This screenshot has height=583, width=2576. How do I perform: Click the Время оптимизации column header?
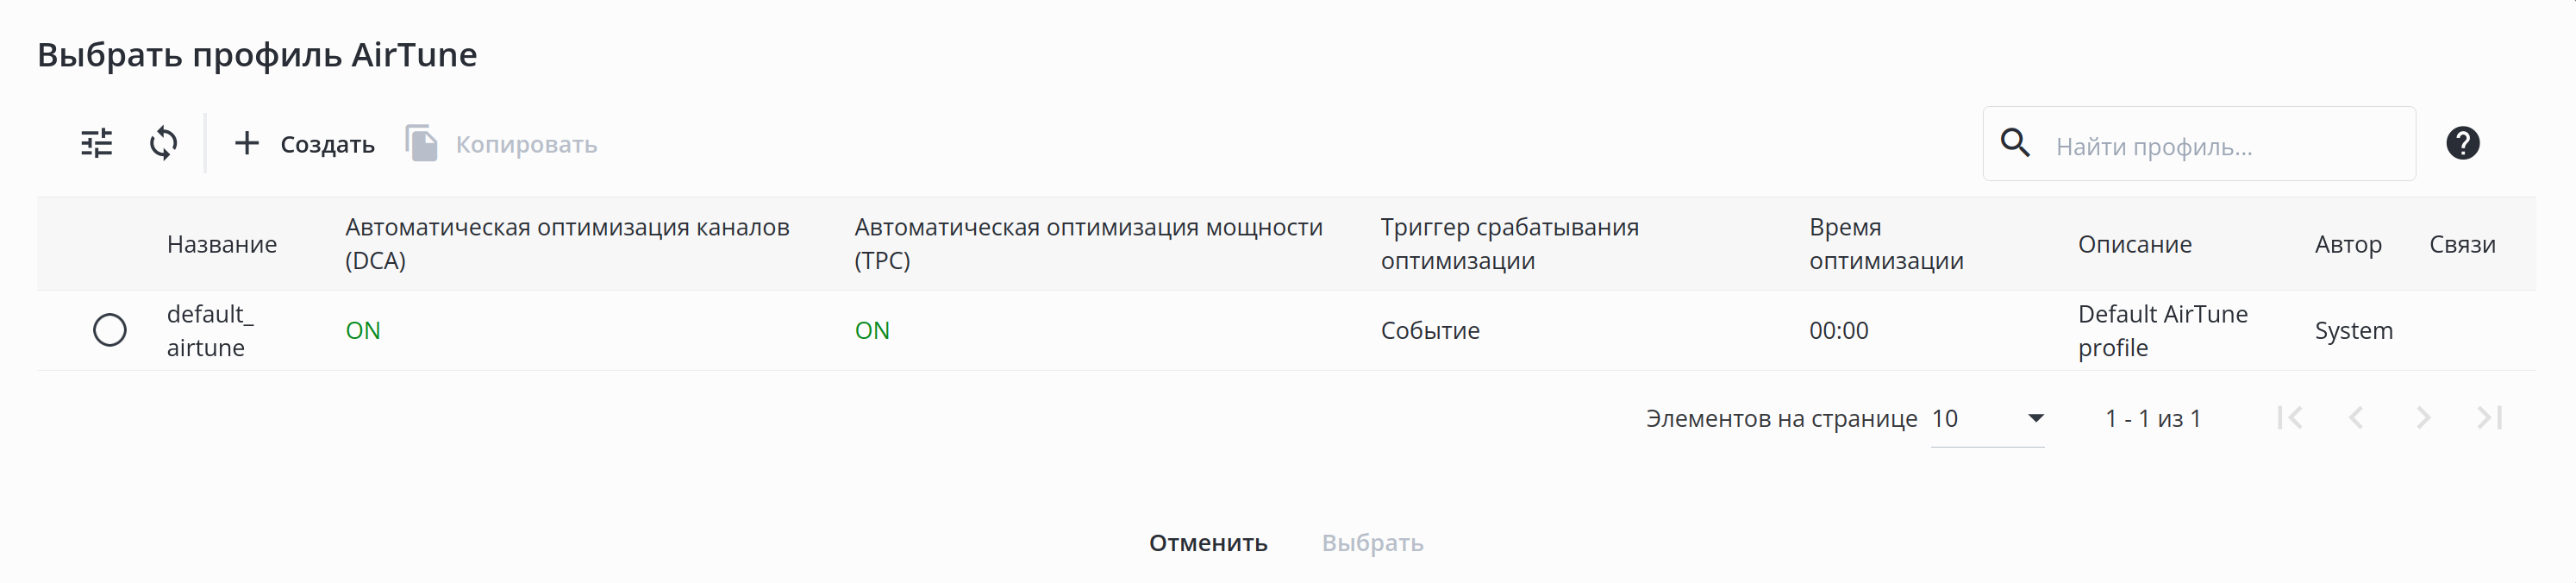[1886, 244]
